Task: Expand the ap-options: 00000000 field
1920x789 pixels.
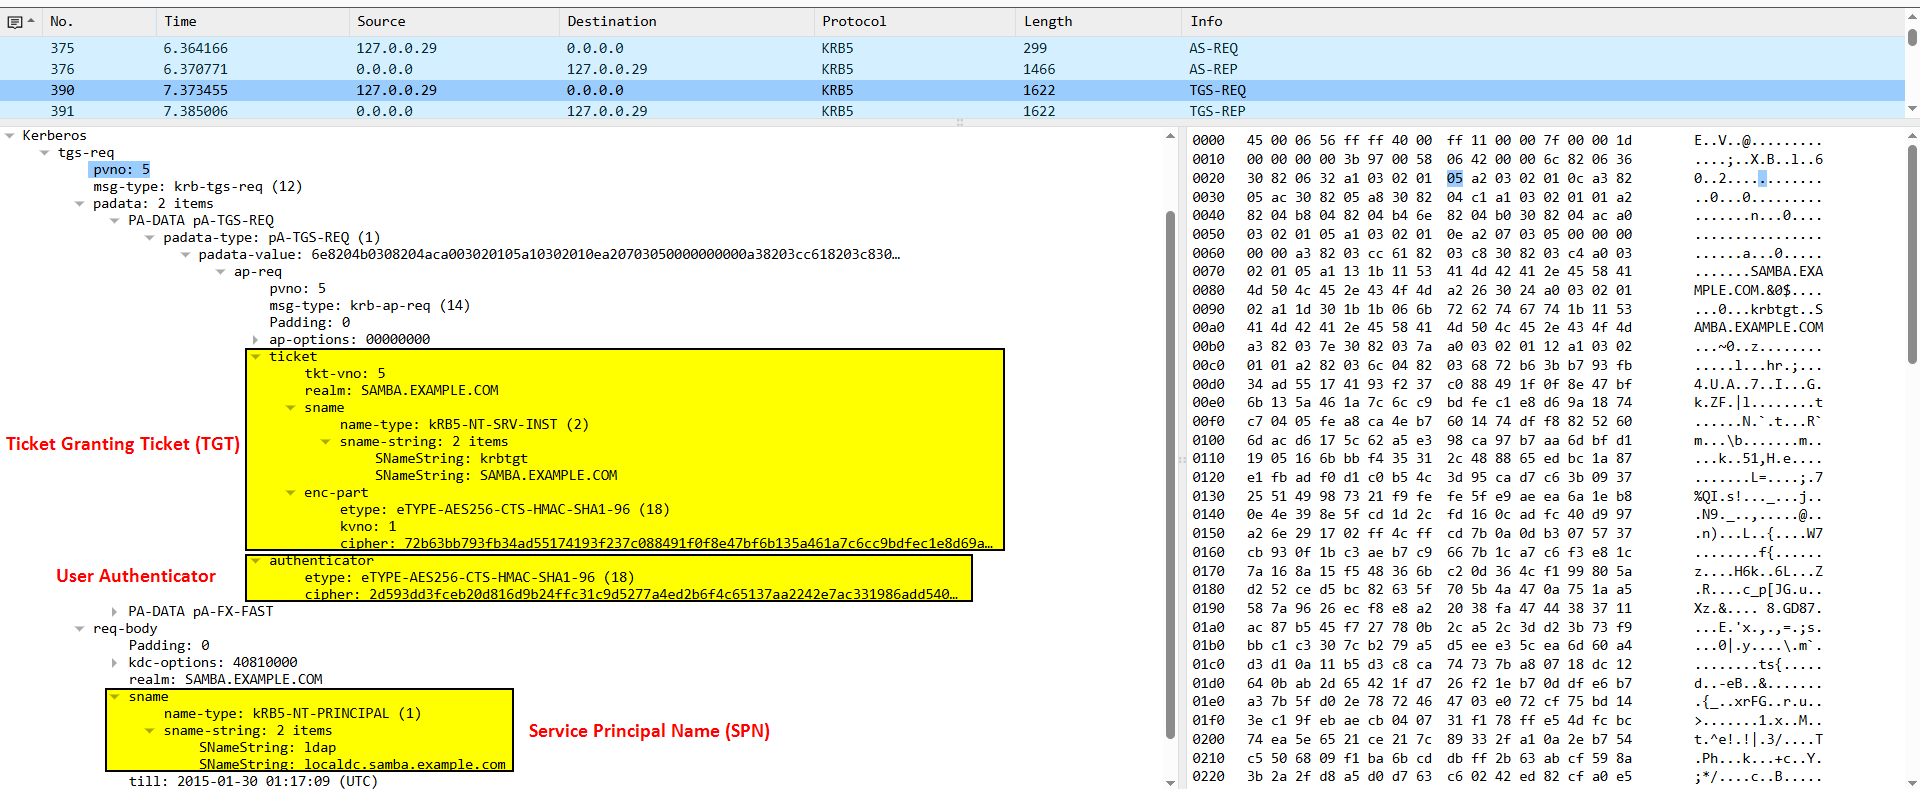Action: (x=256, y=340)
